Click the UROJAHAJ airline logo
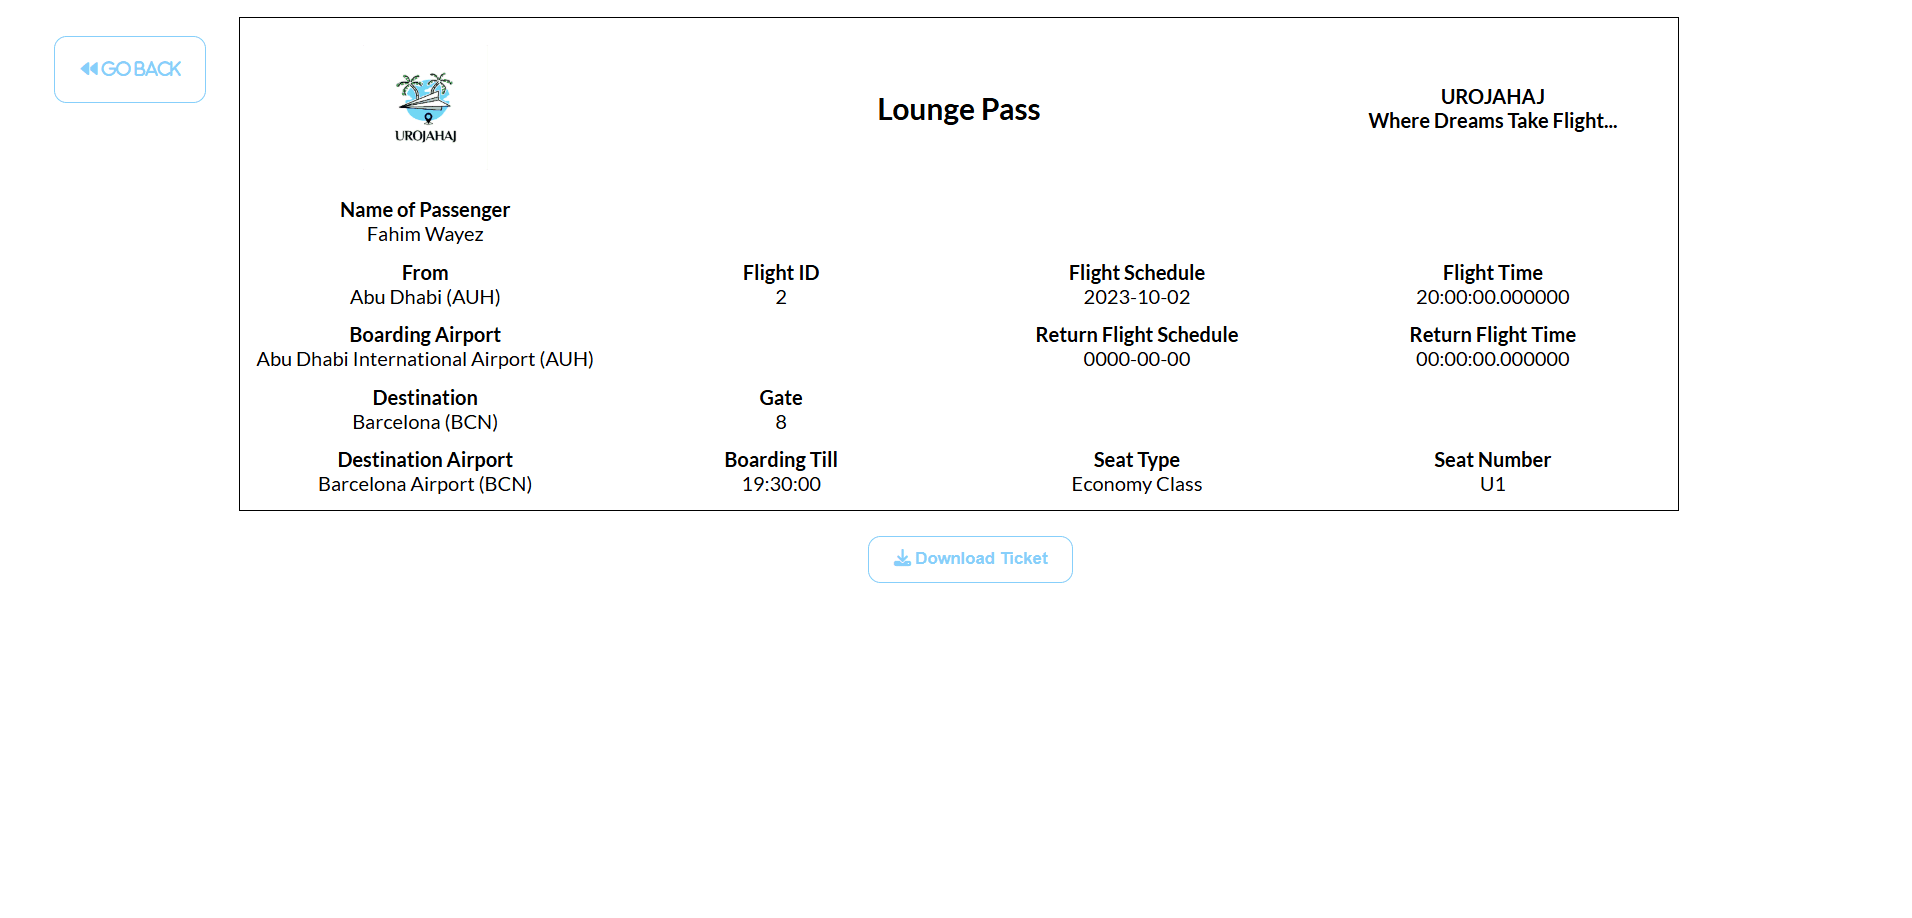 [x=425, y=107]
